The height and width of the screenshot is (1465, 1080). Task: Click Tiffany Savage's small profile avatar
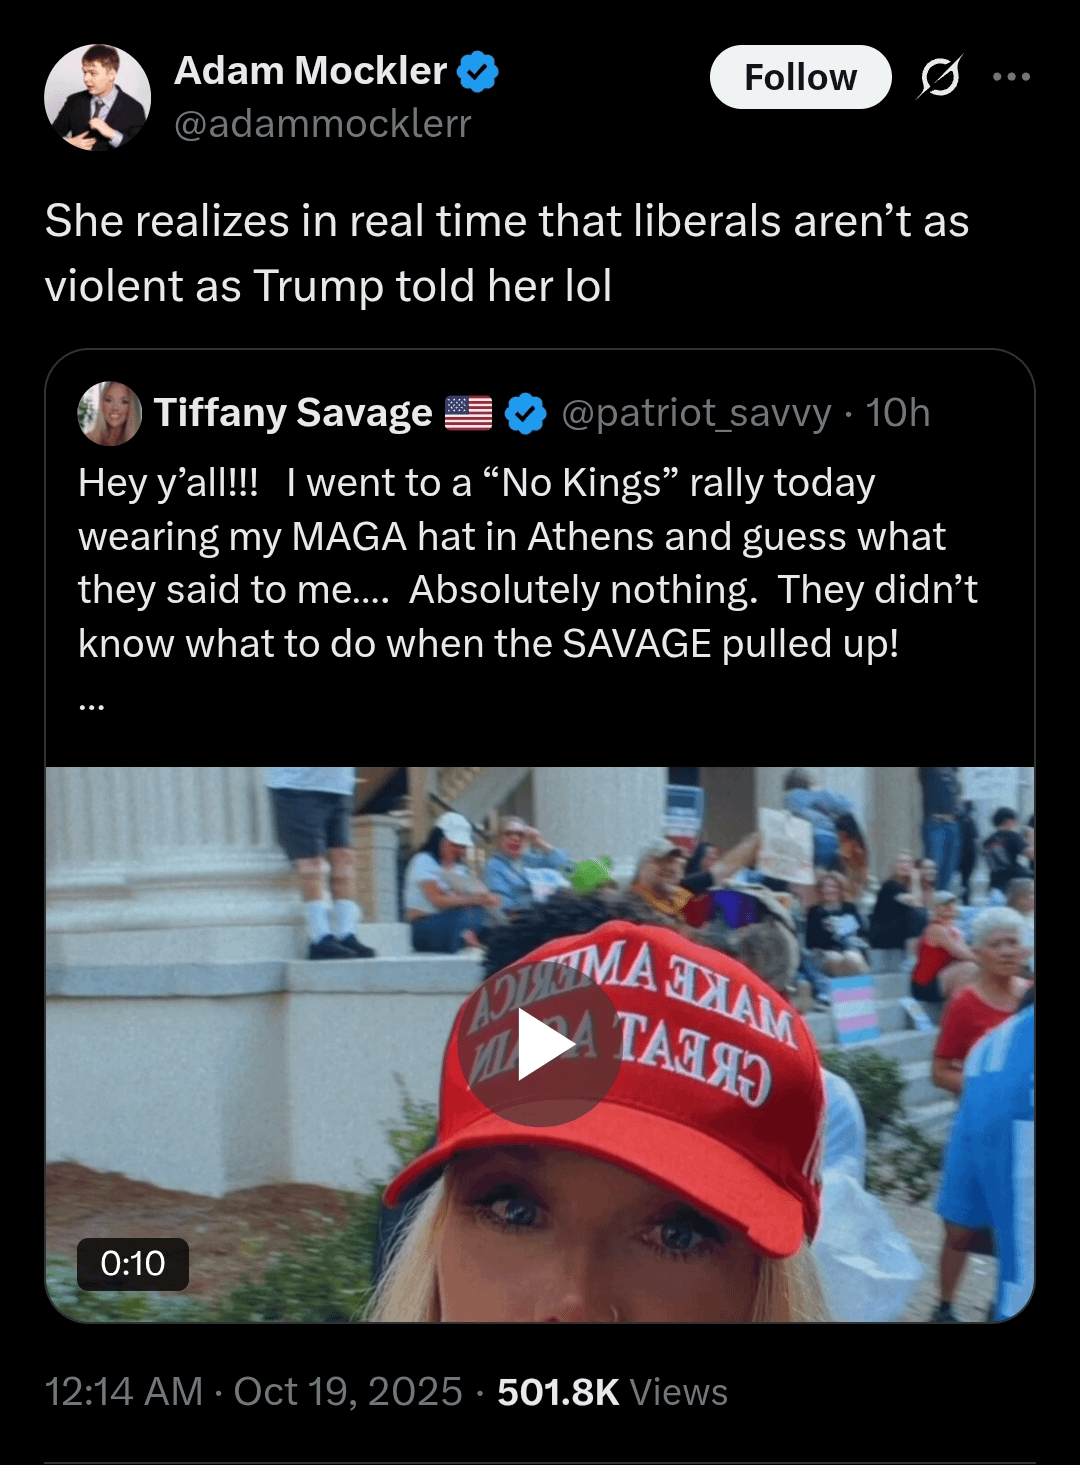[109, 413]
